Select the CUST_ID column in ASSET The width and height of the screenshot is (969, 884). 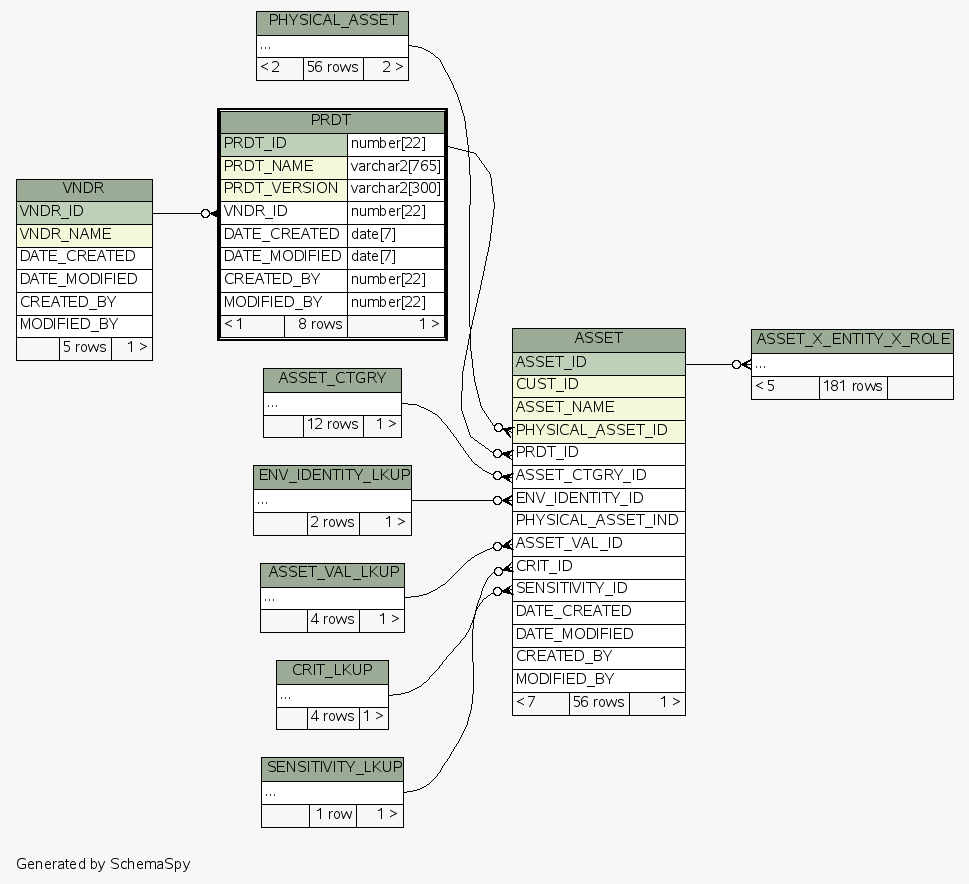[598, 385]
